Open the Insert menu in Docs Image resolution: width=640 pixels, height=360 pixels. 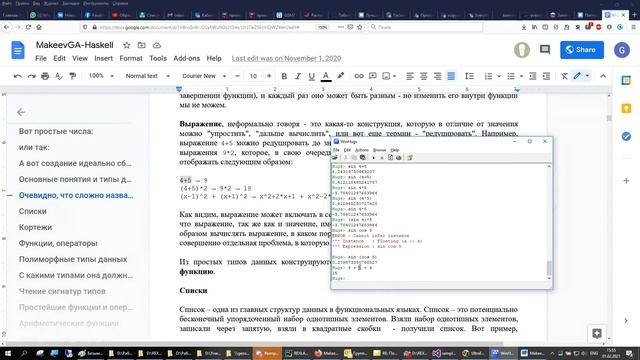point(104,58)
